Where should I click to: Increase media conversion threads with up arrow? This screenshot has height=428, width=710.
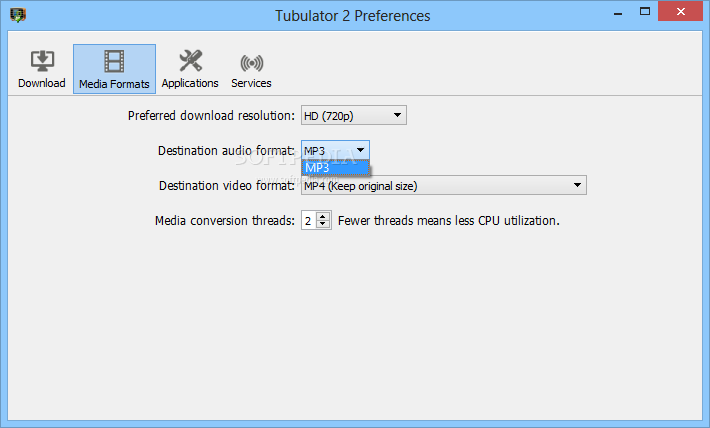(323, 216)
